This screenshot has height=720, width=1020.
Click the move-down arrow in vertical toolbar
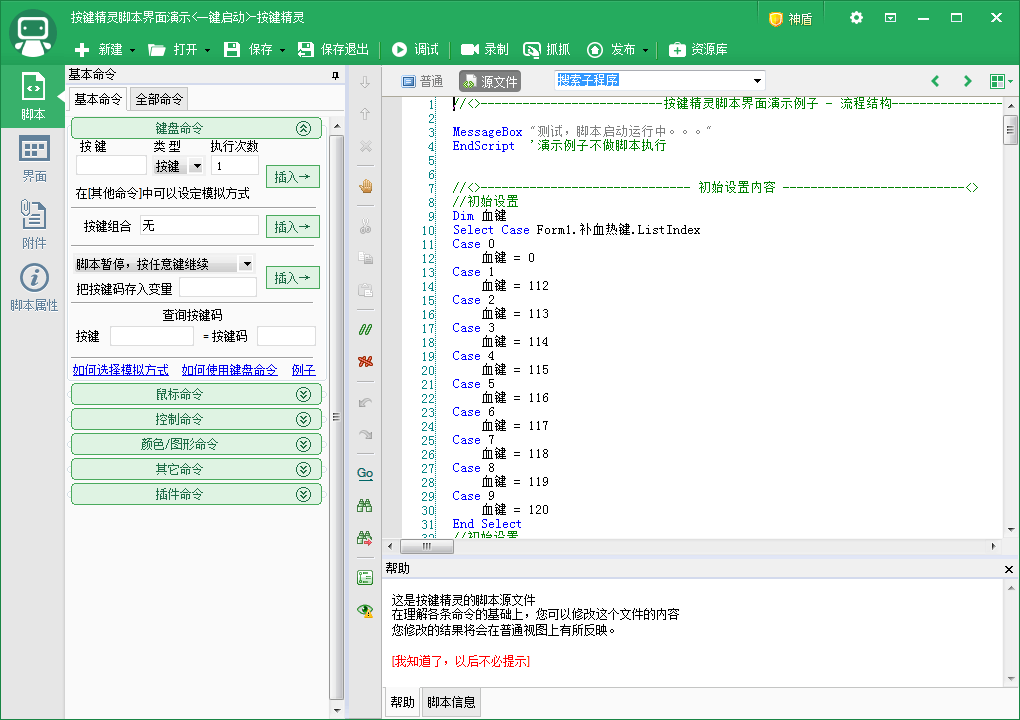[x=365, y=82]
